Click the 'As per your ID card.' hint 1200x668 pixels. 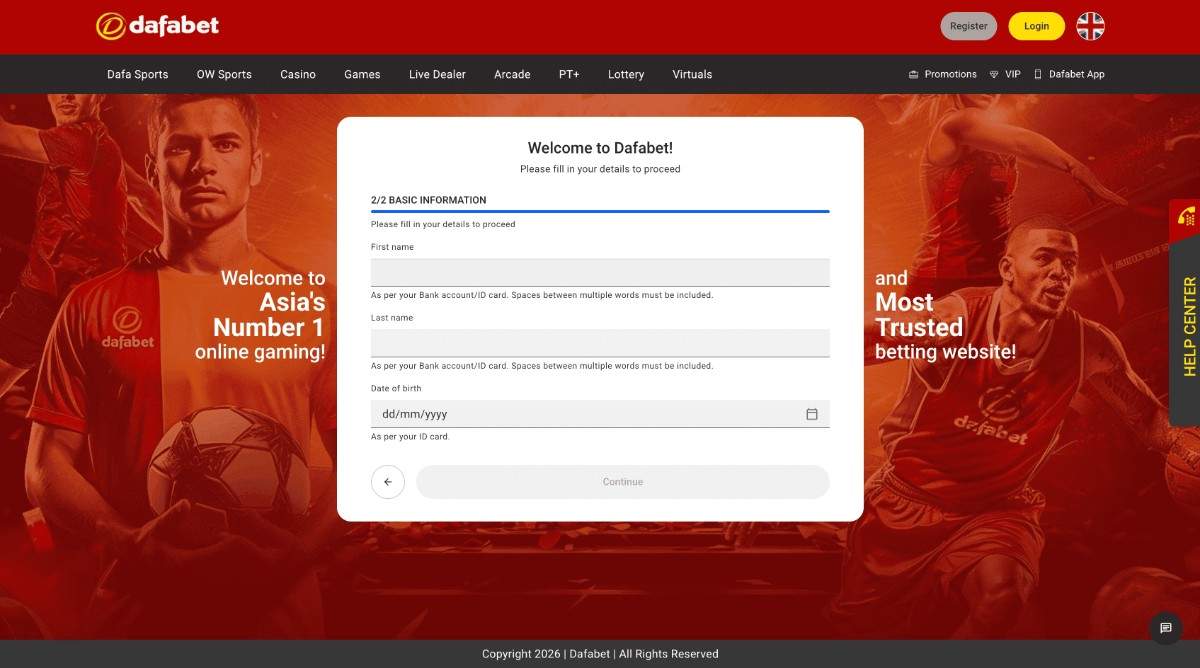click(410, 437)
